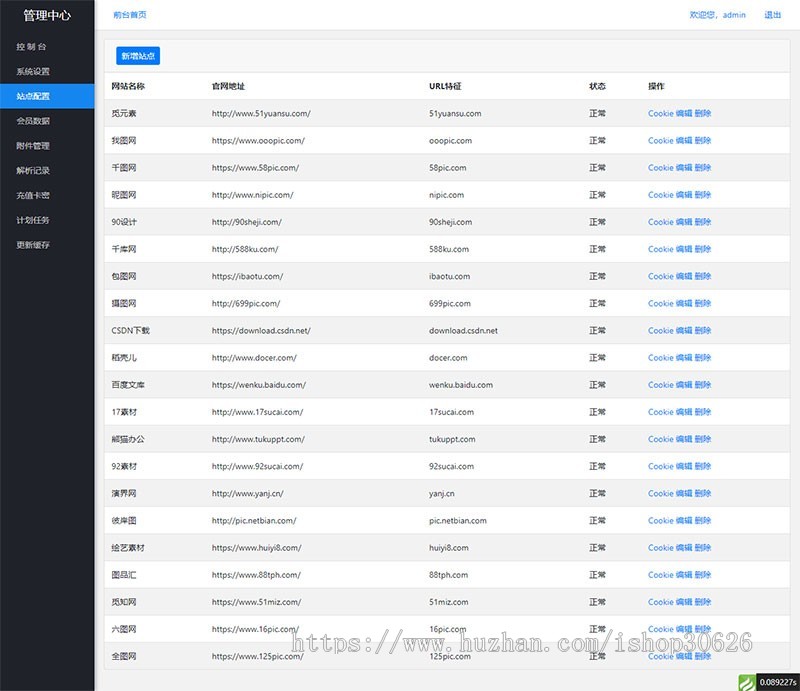The height and width of the screenshot is (691, 800).
Task: Click the admin username link
Action: coord(734,15)
